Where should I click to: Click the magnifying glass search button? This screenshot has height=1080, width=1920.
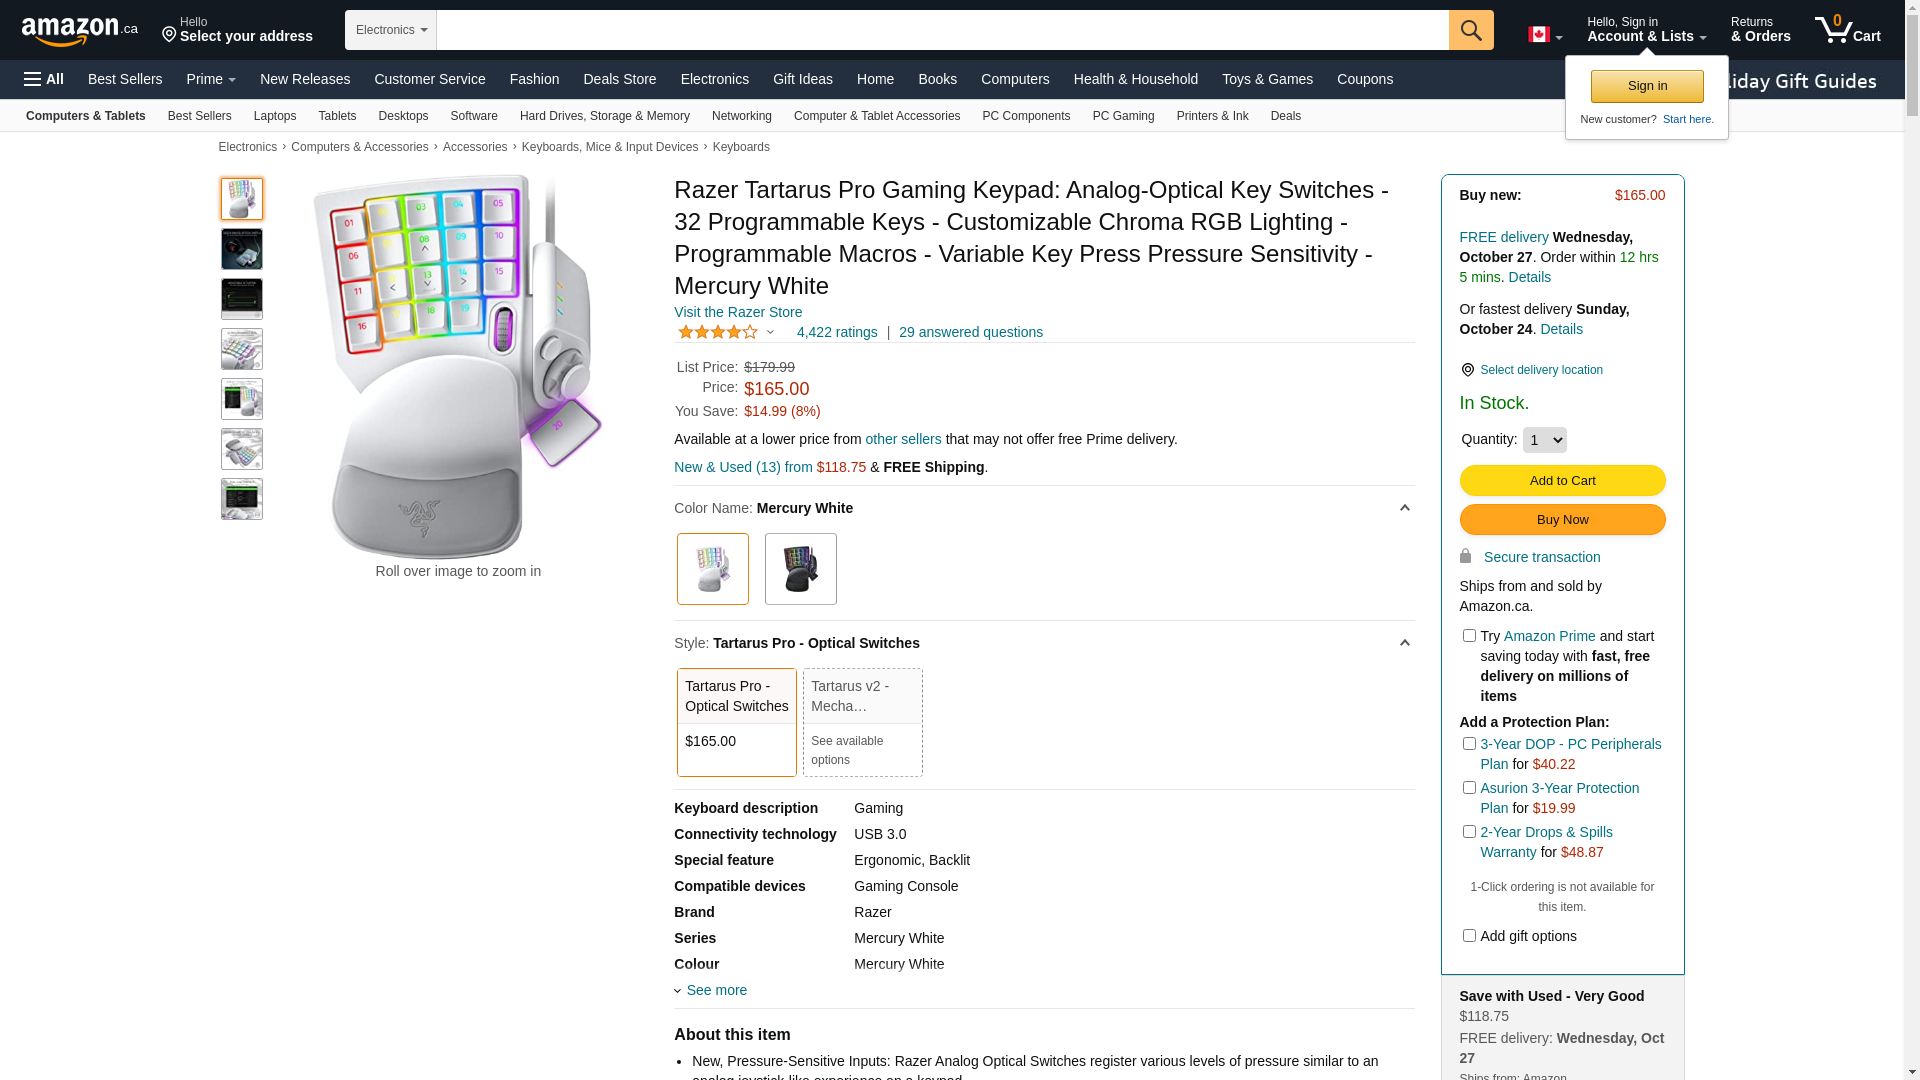point(1470,30)
